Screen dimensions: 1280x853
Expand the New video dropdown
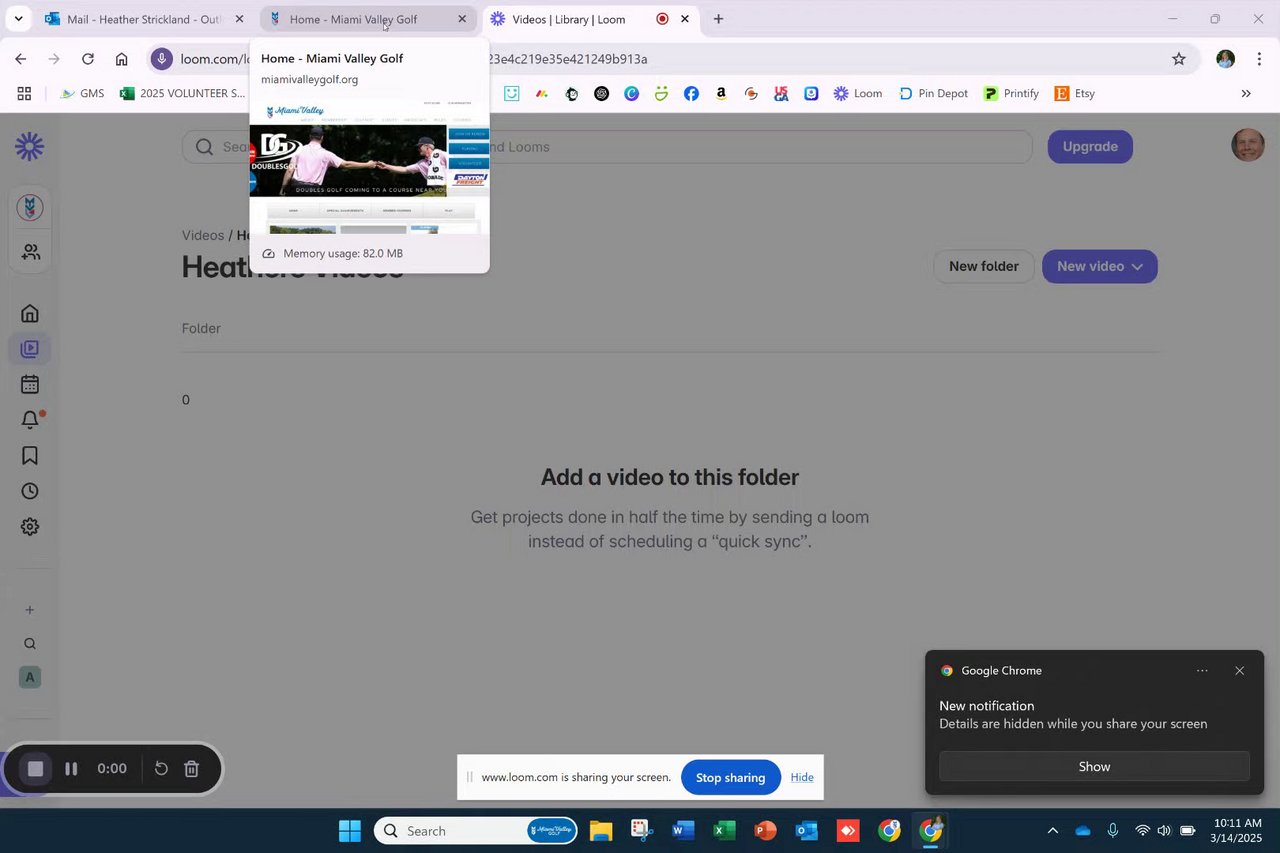(x=1100, y=266)
